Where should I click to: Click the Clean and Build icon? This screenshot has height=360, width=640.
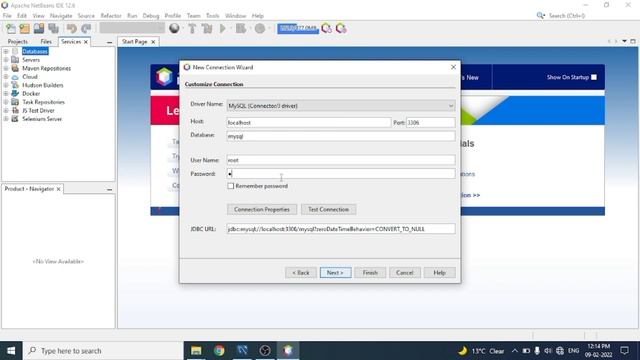pos(207,29)
